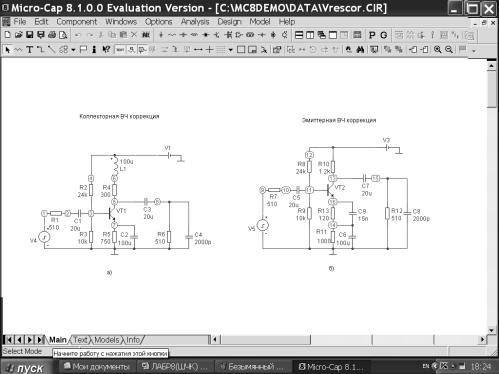Select source V5 in the right circuit

(x=262, y=226)
